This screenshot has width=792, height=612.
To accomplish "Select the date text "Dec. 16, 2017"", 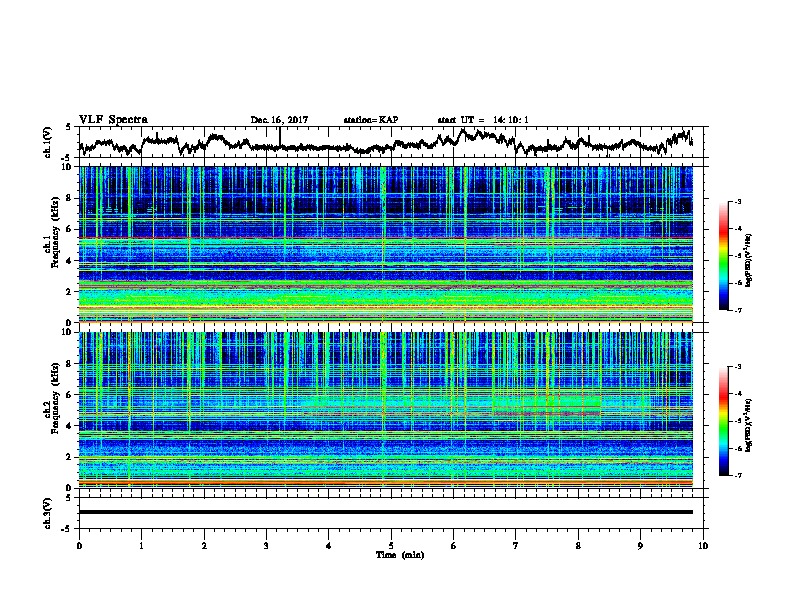I will (279, 120).
